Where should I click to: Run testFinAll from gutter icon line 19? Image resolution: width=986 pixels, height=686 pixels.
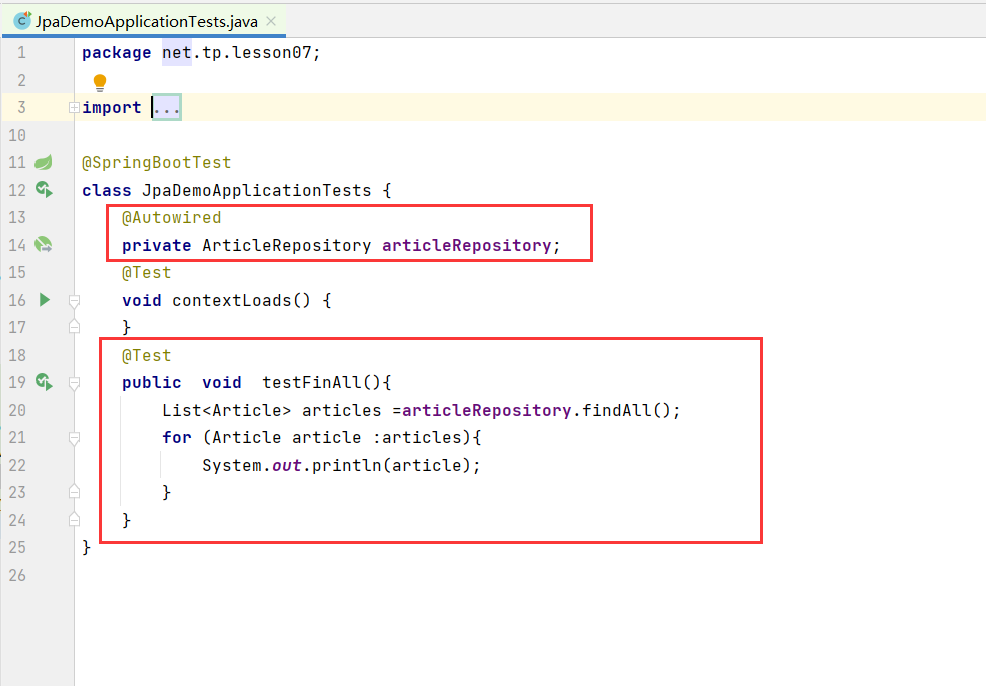(44, 382)
